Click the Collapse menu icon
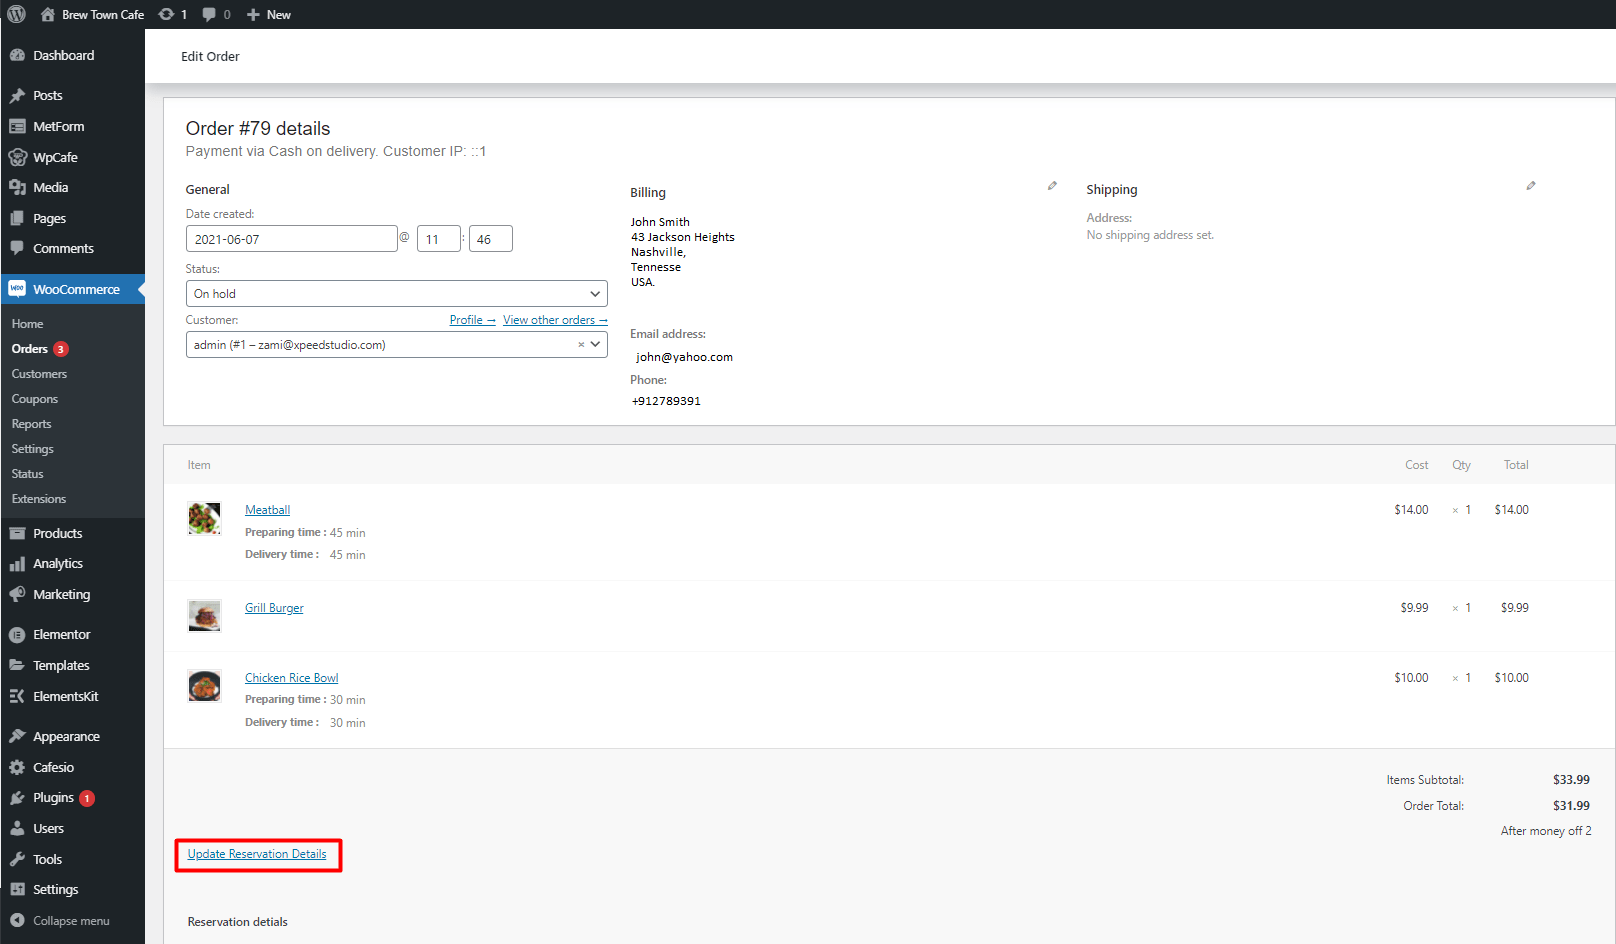Screen dimensions: 1616x944 17,921
